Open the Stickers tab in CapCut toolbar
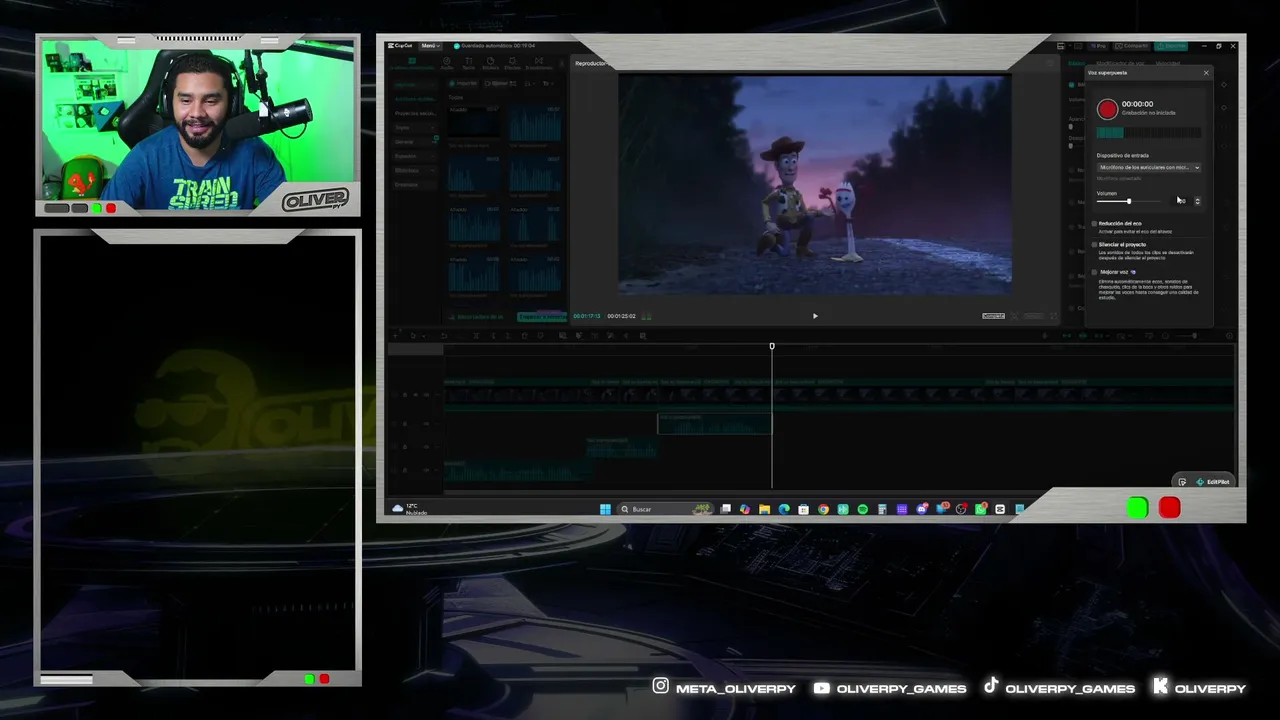This screenshot has width=1280, height=720. [491, 63]
